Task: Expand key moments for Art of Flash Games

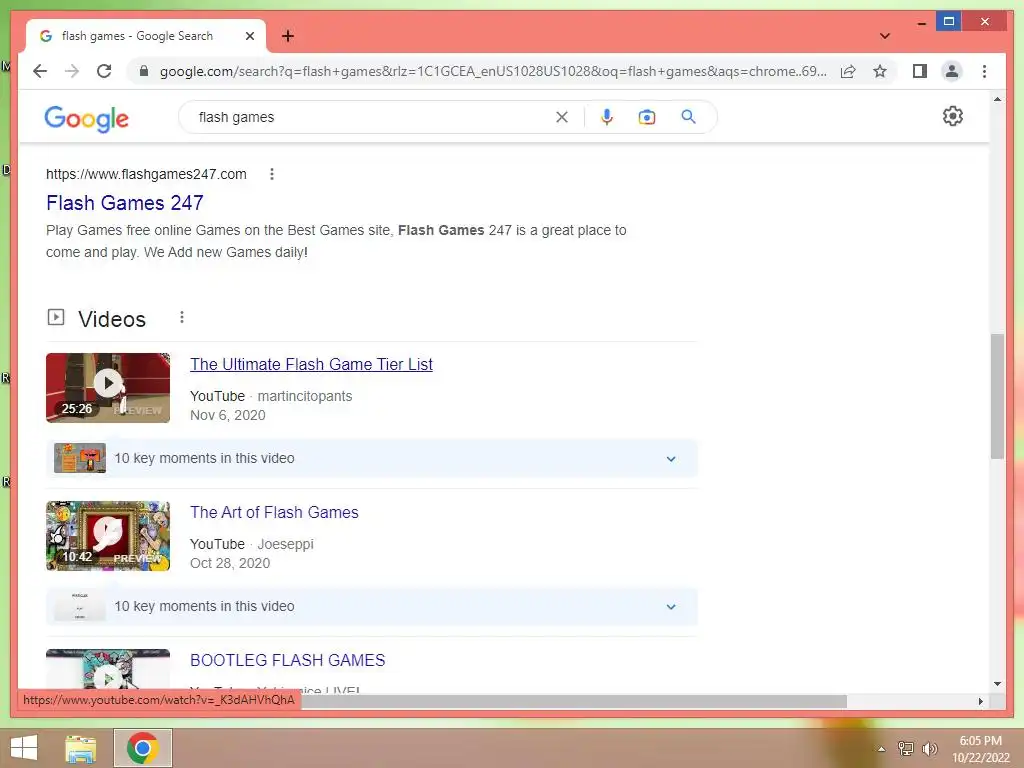Action: (x=671, y=607)
